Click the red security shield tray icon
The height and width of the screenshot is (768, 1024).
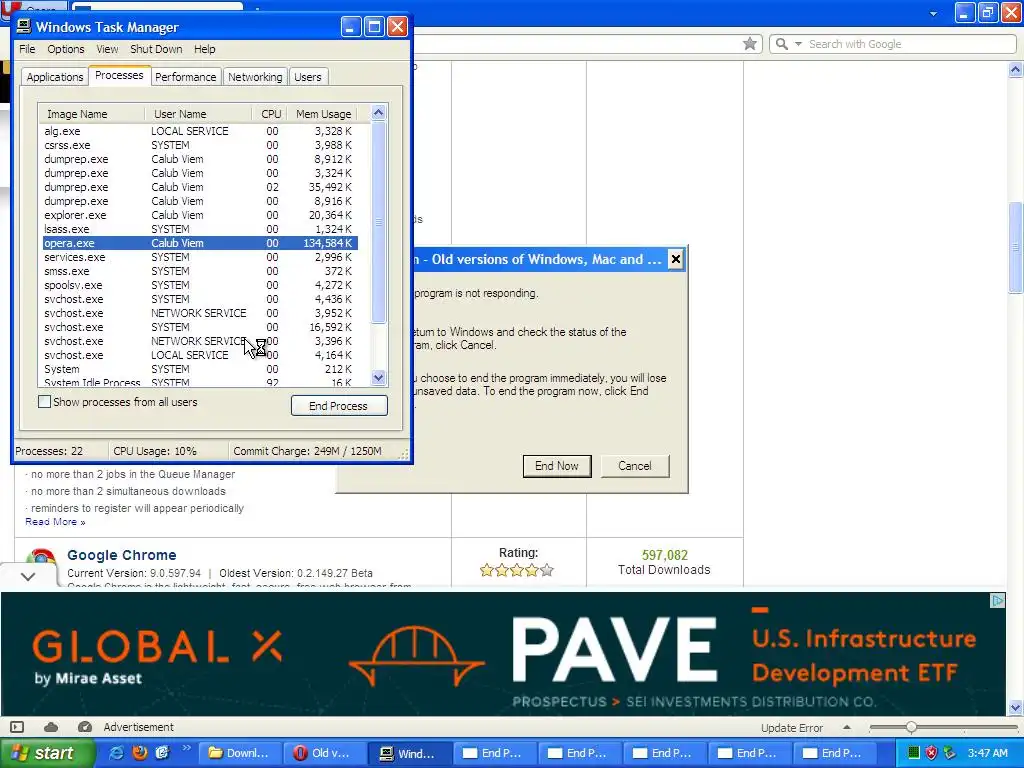tap(931, 753)
